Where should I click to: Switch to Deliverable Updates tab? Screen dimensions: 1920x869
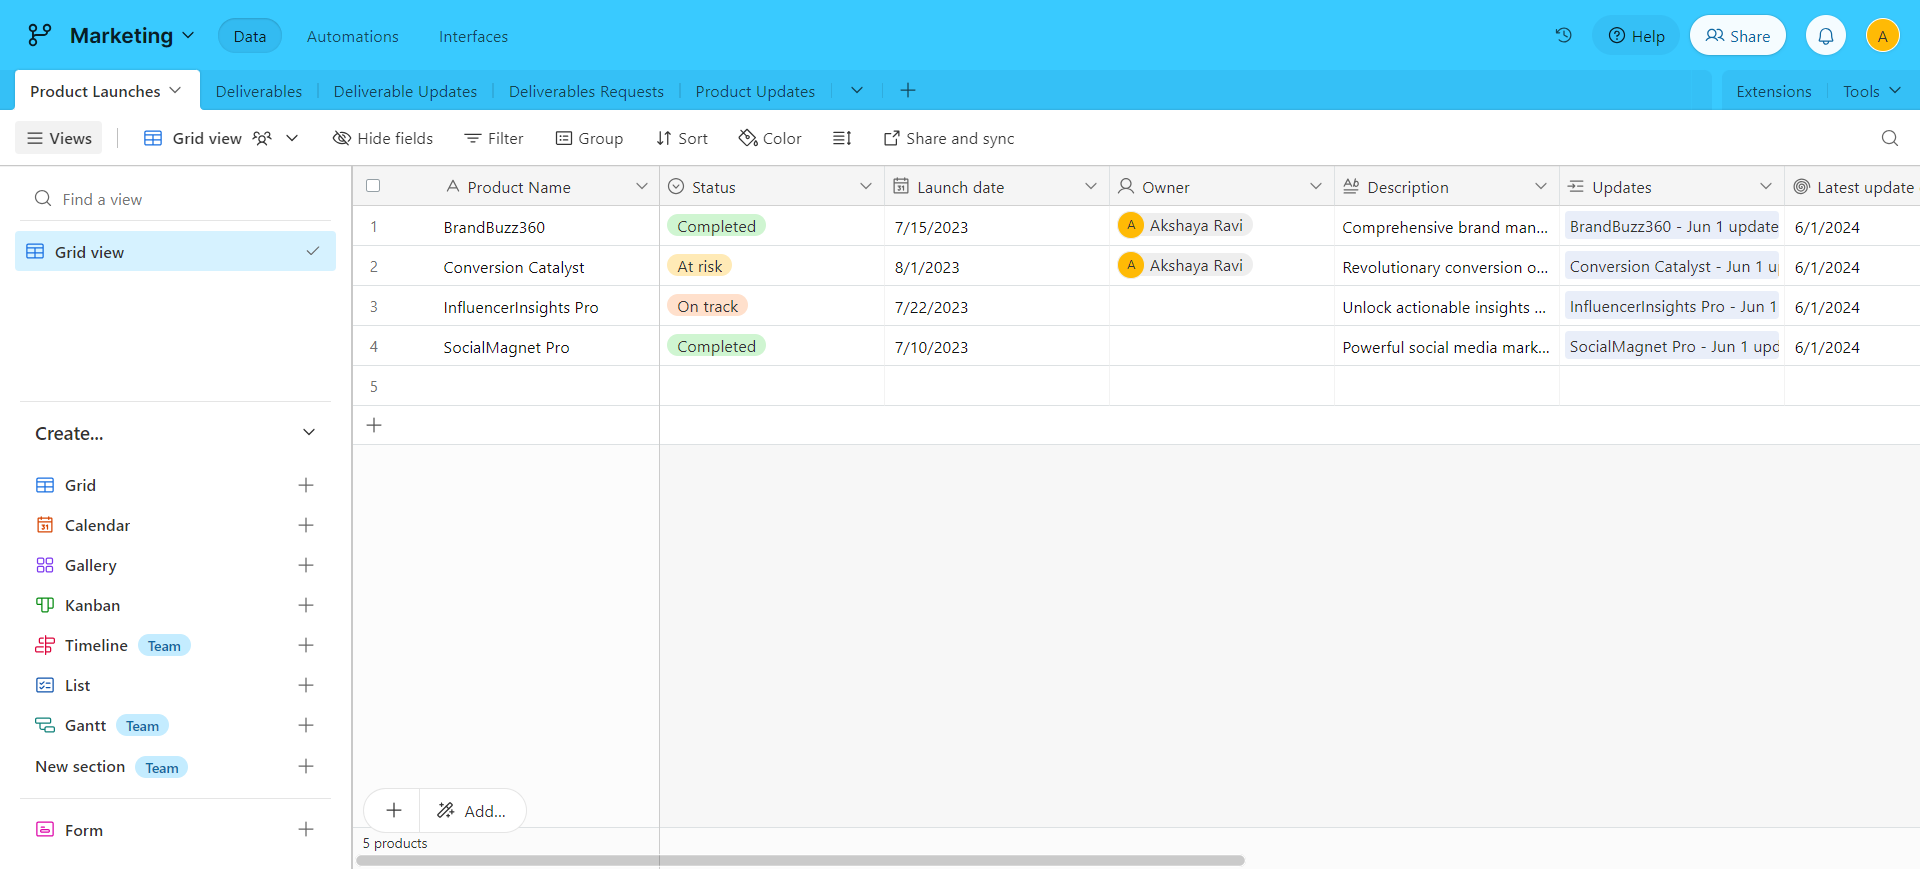[405, 91]
